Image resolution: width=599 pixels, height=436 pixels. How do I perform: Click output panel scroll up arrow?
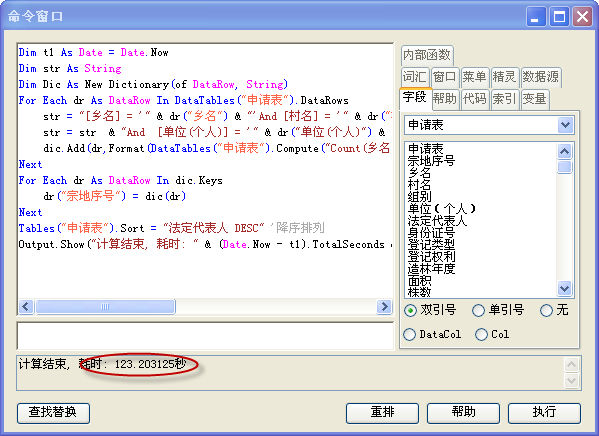tap(571, 365)
